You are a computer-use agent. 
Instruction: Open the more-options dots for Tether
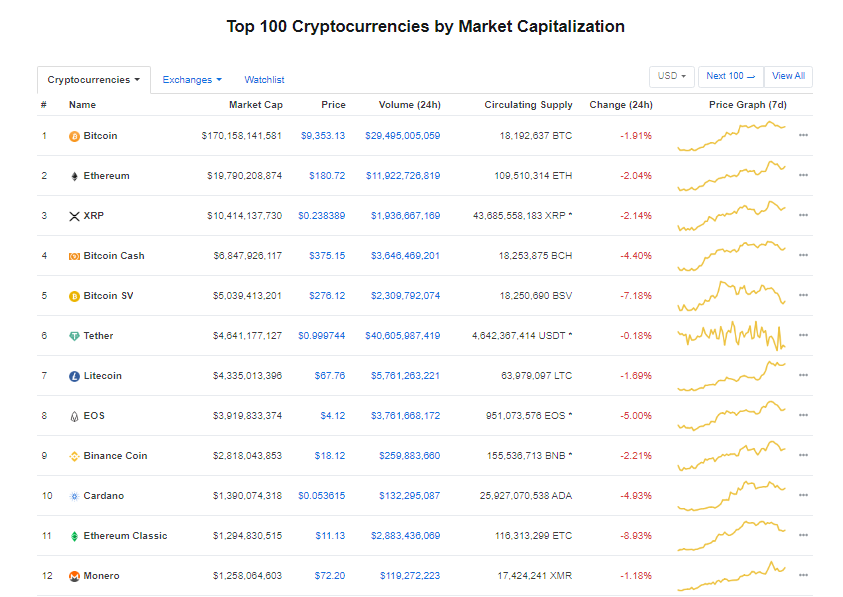tap(803, 335)
